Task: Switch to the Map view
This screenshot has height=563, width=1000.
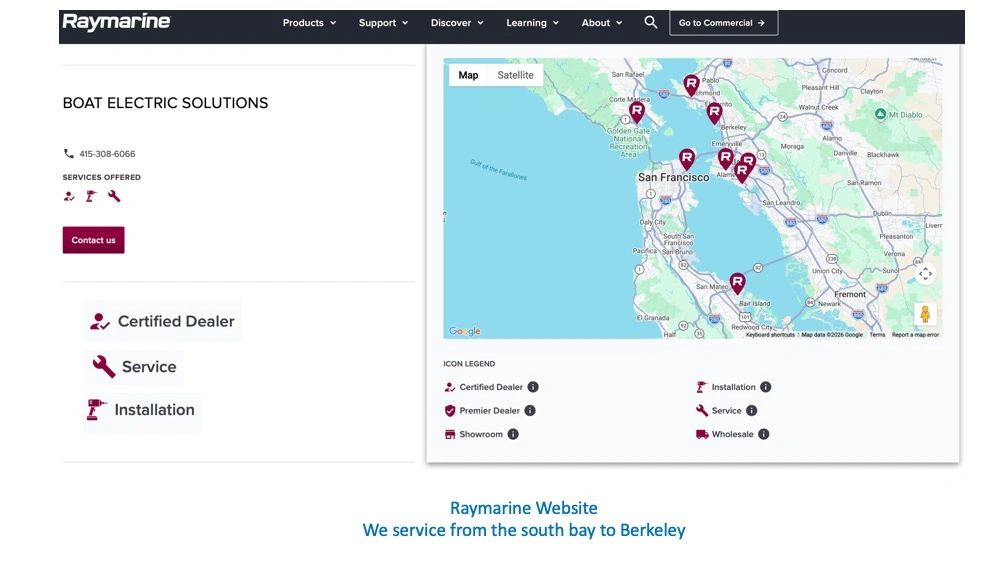Action: pyautogui.click(x=468, y=75)
